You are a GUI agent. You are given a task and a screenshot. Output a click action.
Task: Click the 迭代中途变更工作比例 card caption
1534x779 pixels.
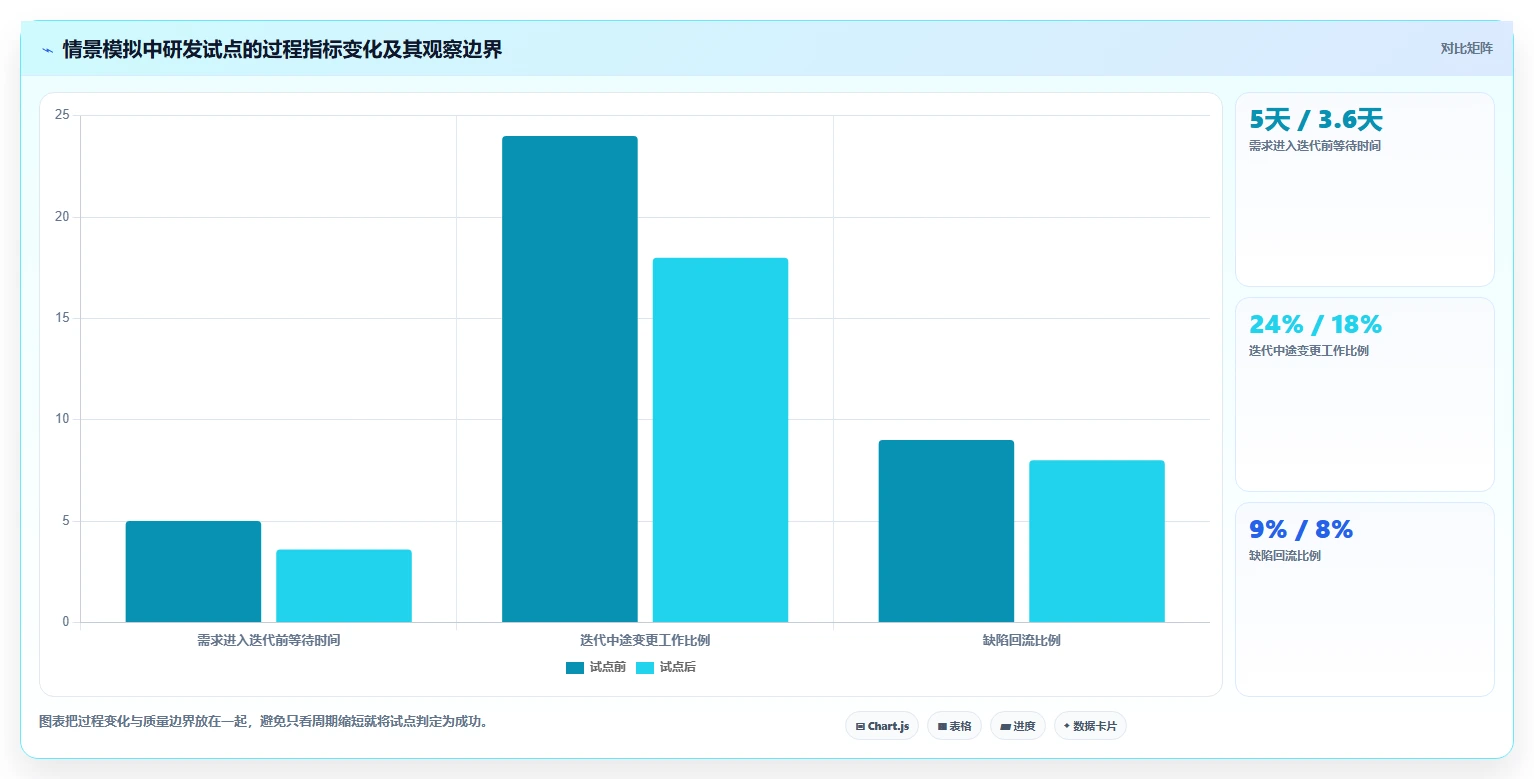[1309, 351]
